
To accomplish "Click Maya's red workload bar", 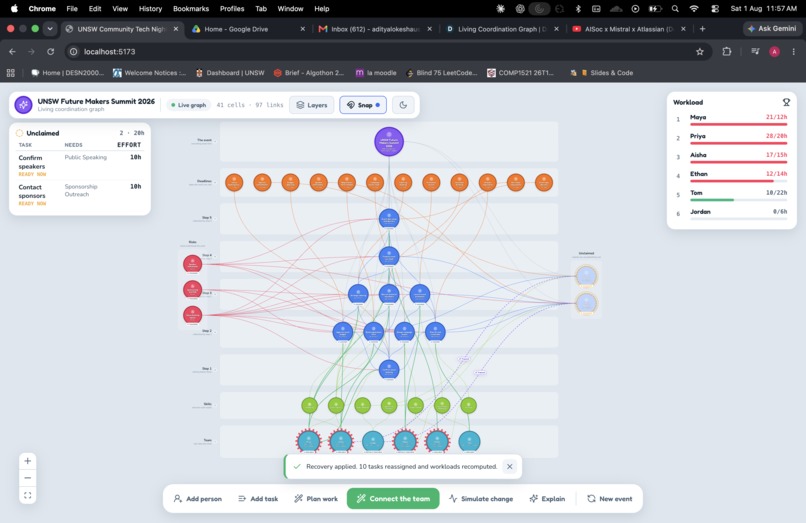I will tap(738, 124).
